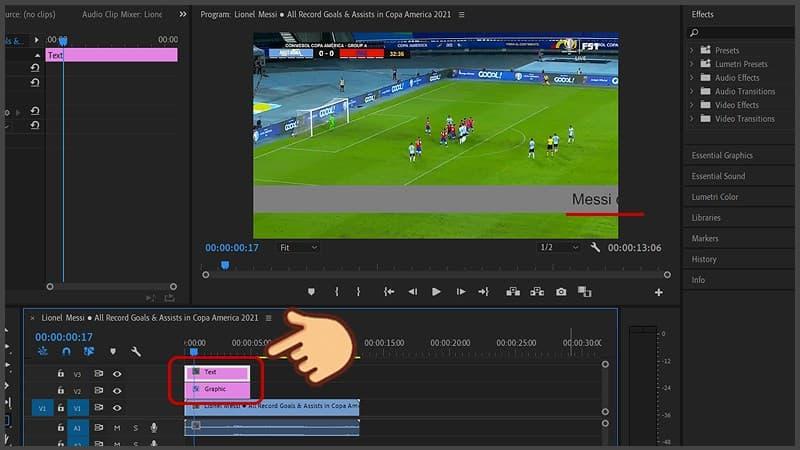Screen dimensions: 800x450
Task: Click the timeline playhead handle
Action: click(x=193, y=352)
